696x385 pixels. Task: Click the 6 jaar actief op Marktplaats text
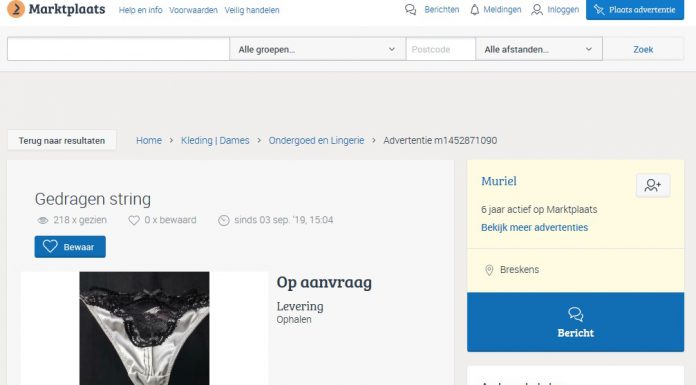click(x=539, y=210)
